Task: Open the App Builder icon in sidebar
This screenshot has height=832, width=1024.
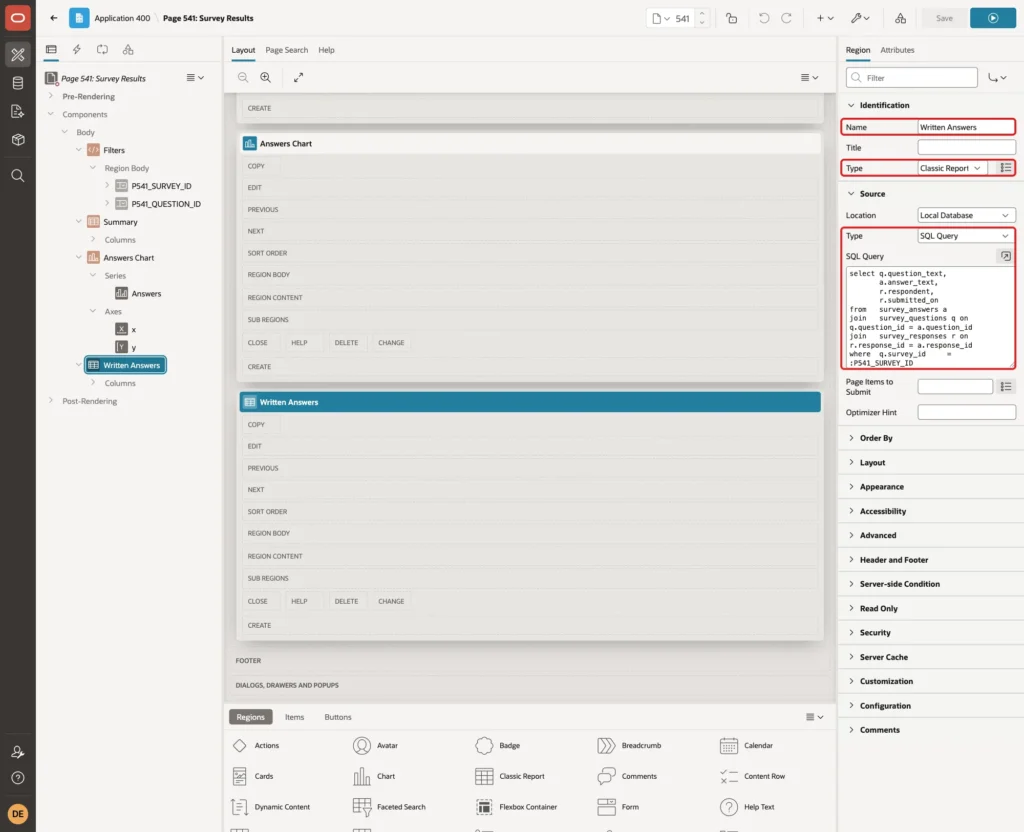Action: point(18,55)
